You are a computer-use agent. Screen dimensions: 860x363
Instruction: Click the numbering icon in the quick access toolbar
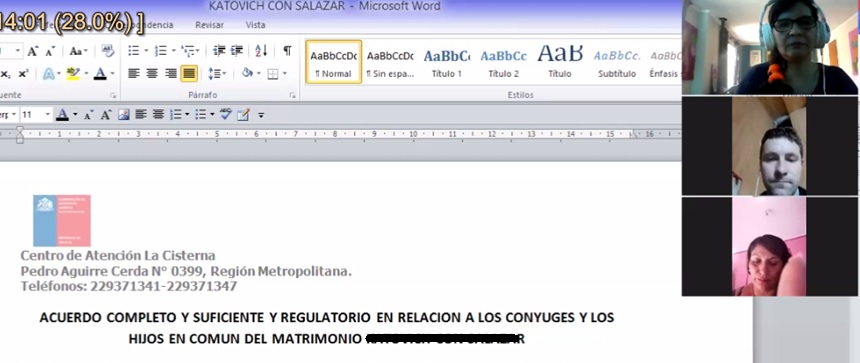tap(176, 115)
